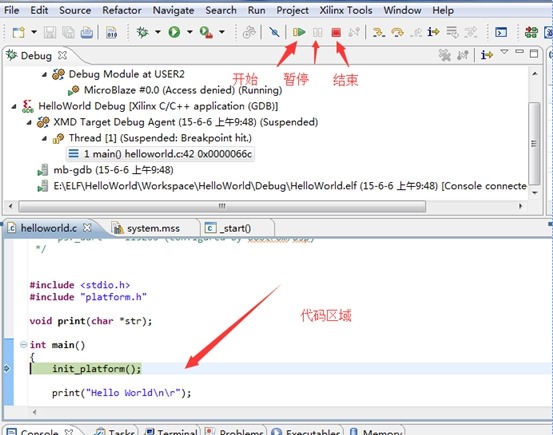Click the red Terminate debug button

(336, 32)
